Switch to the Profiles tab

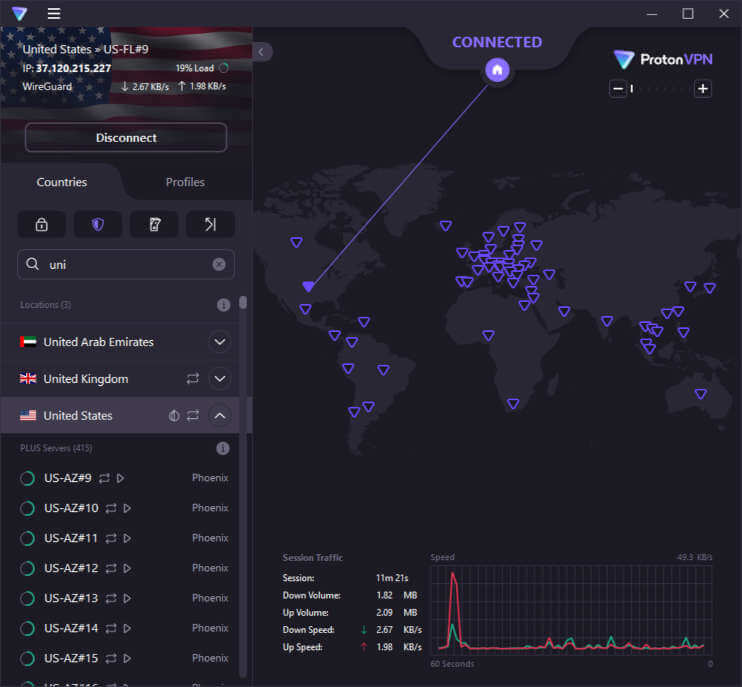tap(186, 182)
